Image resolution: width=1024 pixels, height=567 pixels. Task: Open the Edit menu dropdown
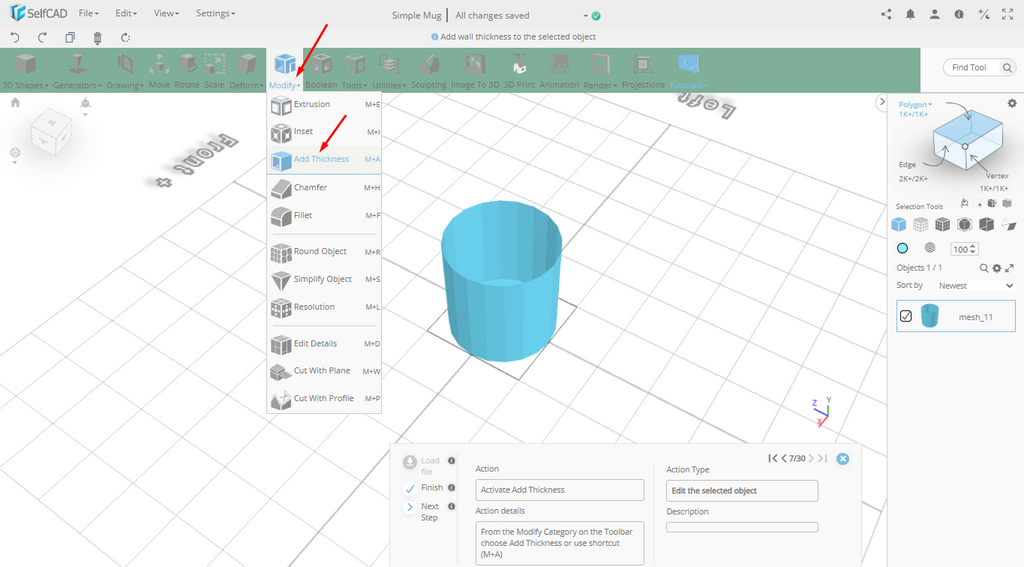[x=126, y=14]
